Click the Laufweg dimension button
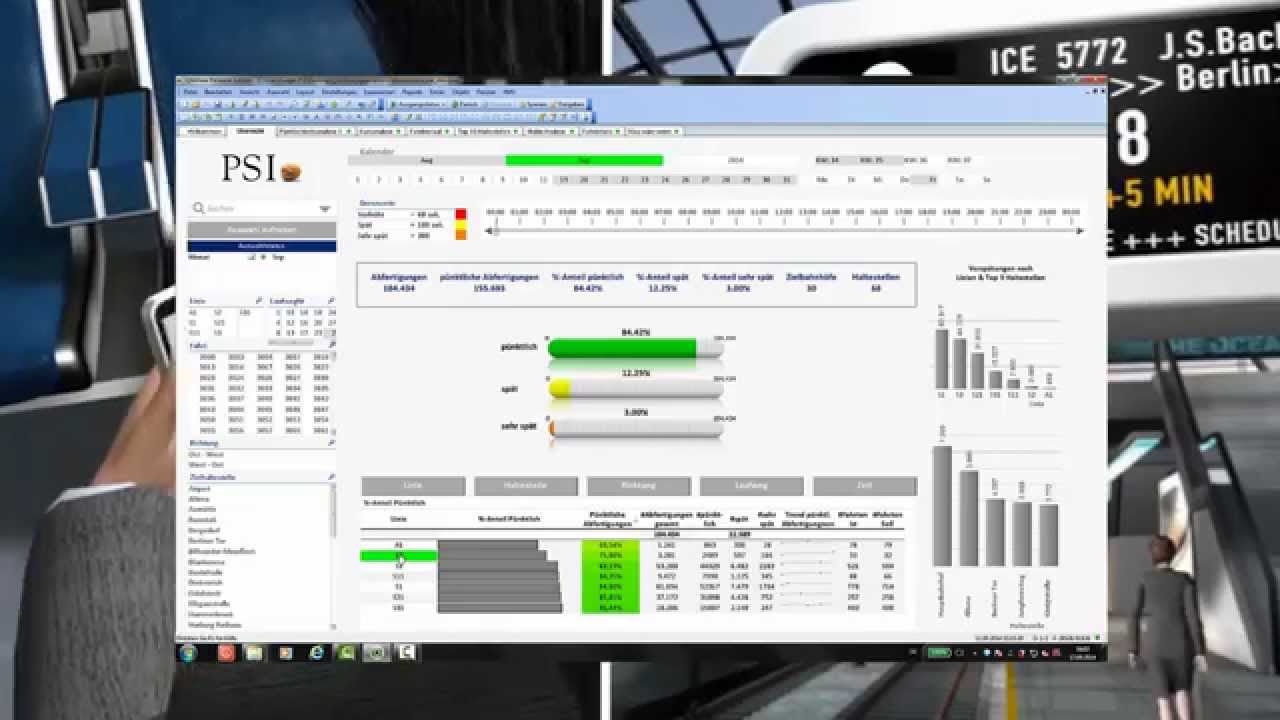 coord(752,486)
